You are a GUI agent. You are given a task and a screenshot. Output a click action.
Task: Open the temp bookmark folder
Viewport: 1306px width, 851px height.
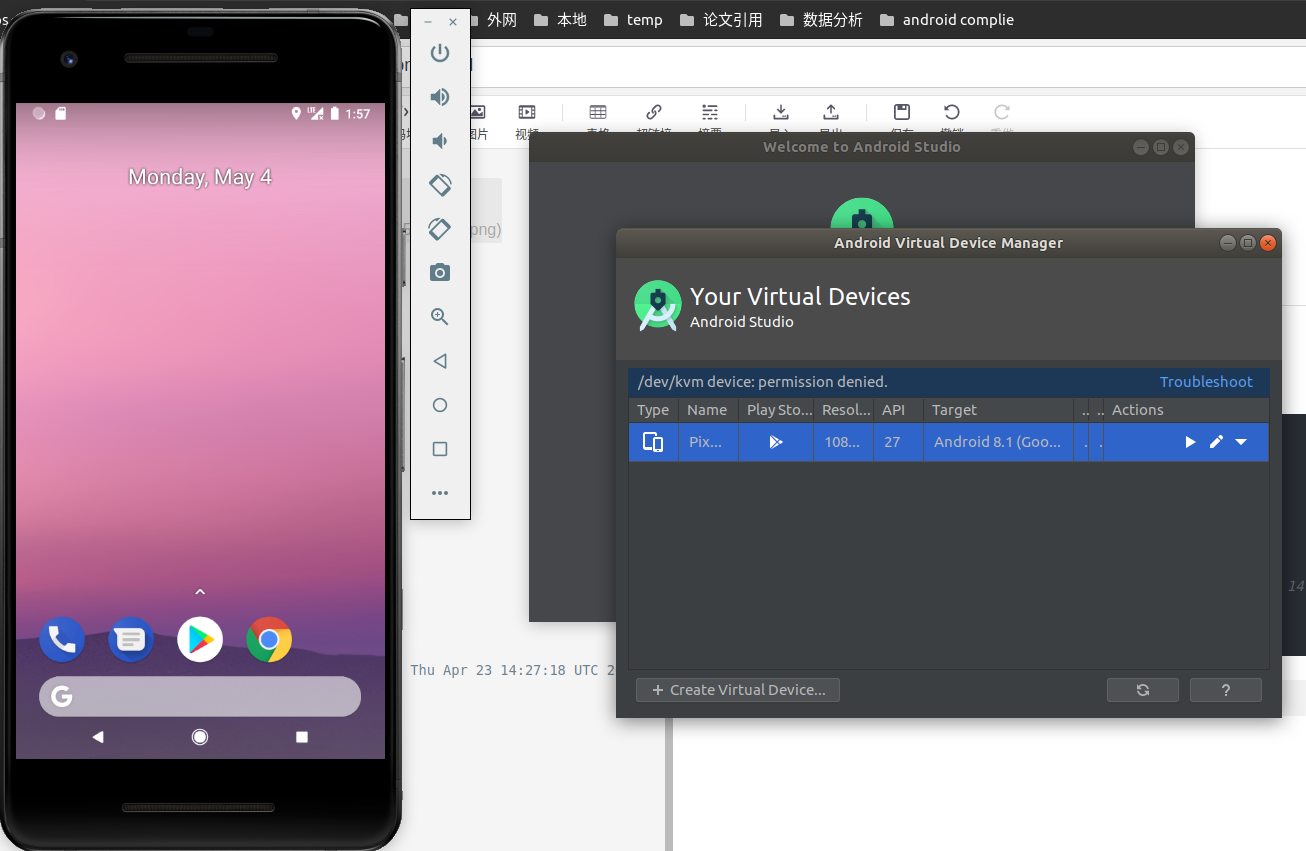[x=634, y=20]
